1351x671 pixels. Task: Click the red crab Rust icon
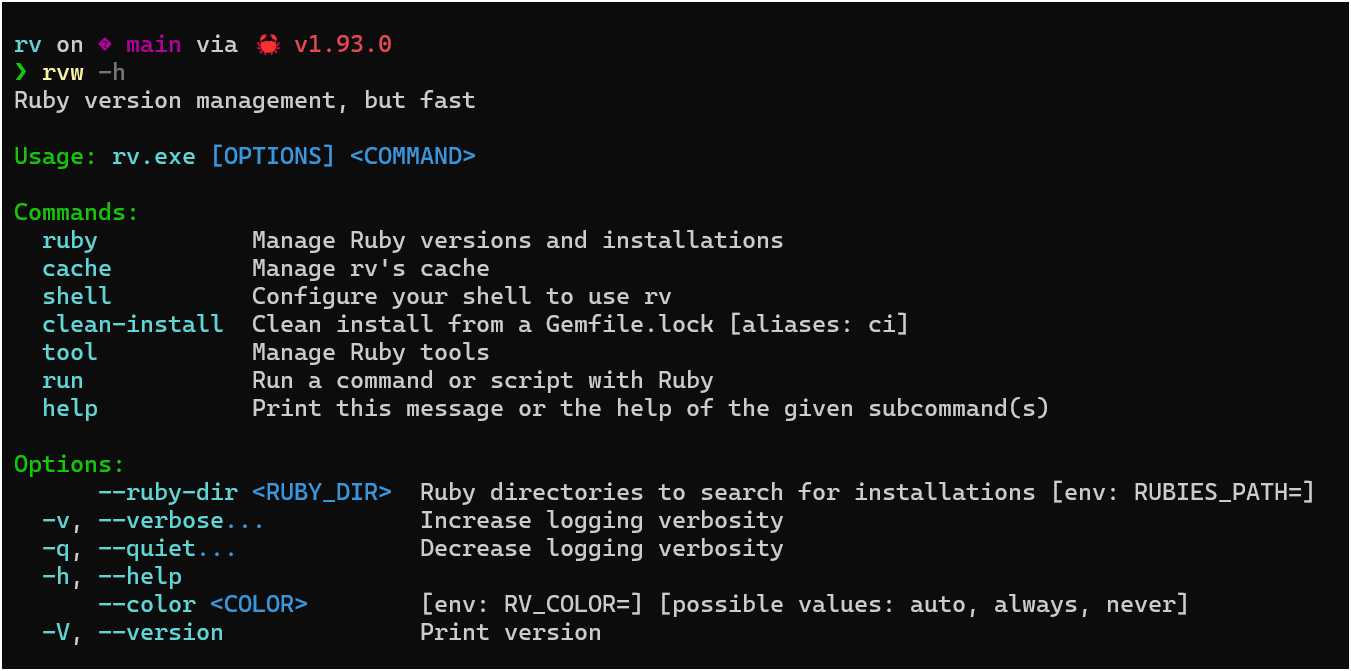[267, 45]
